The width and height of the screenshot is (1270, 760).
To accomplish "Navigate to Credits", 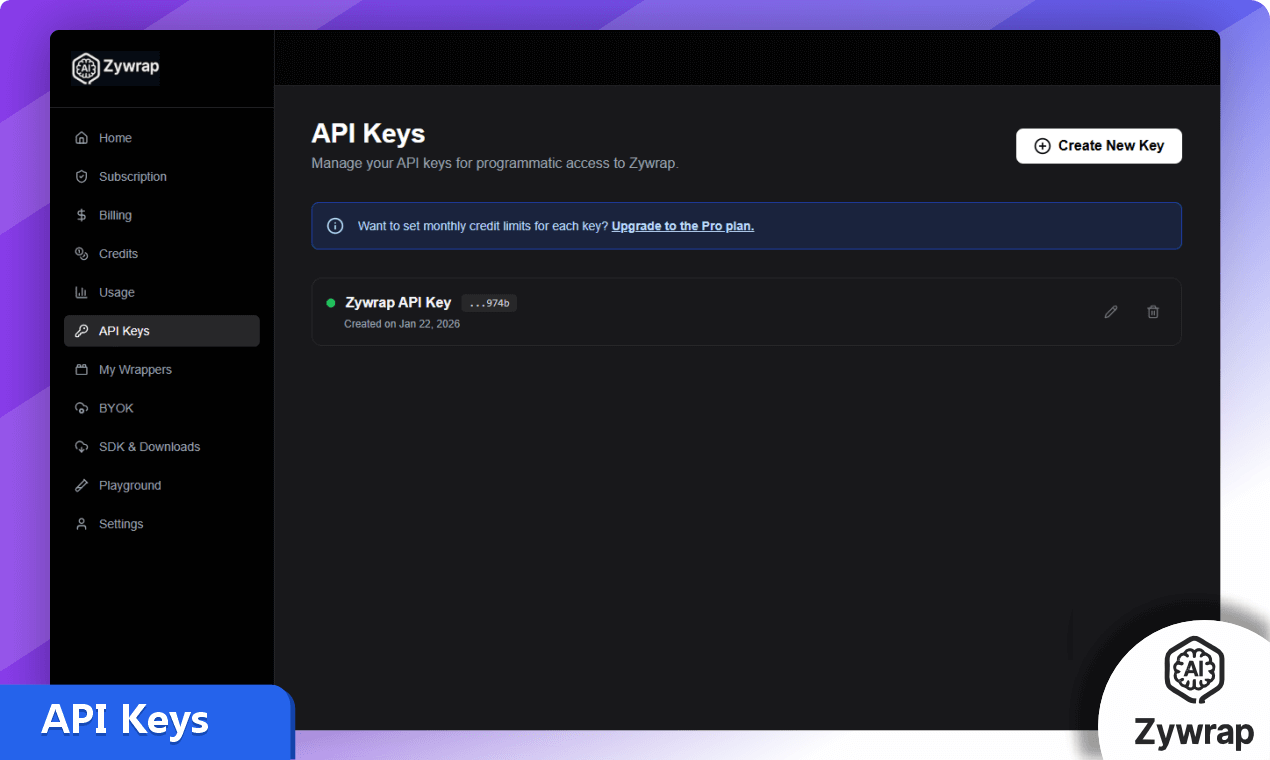I will pyautogui.click(x=162, y=254).
